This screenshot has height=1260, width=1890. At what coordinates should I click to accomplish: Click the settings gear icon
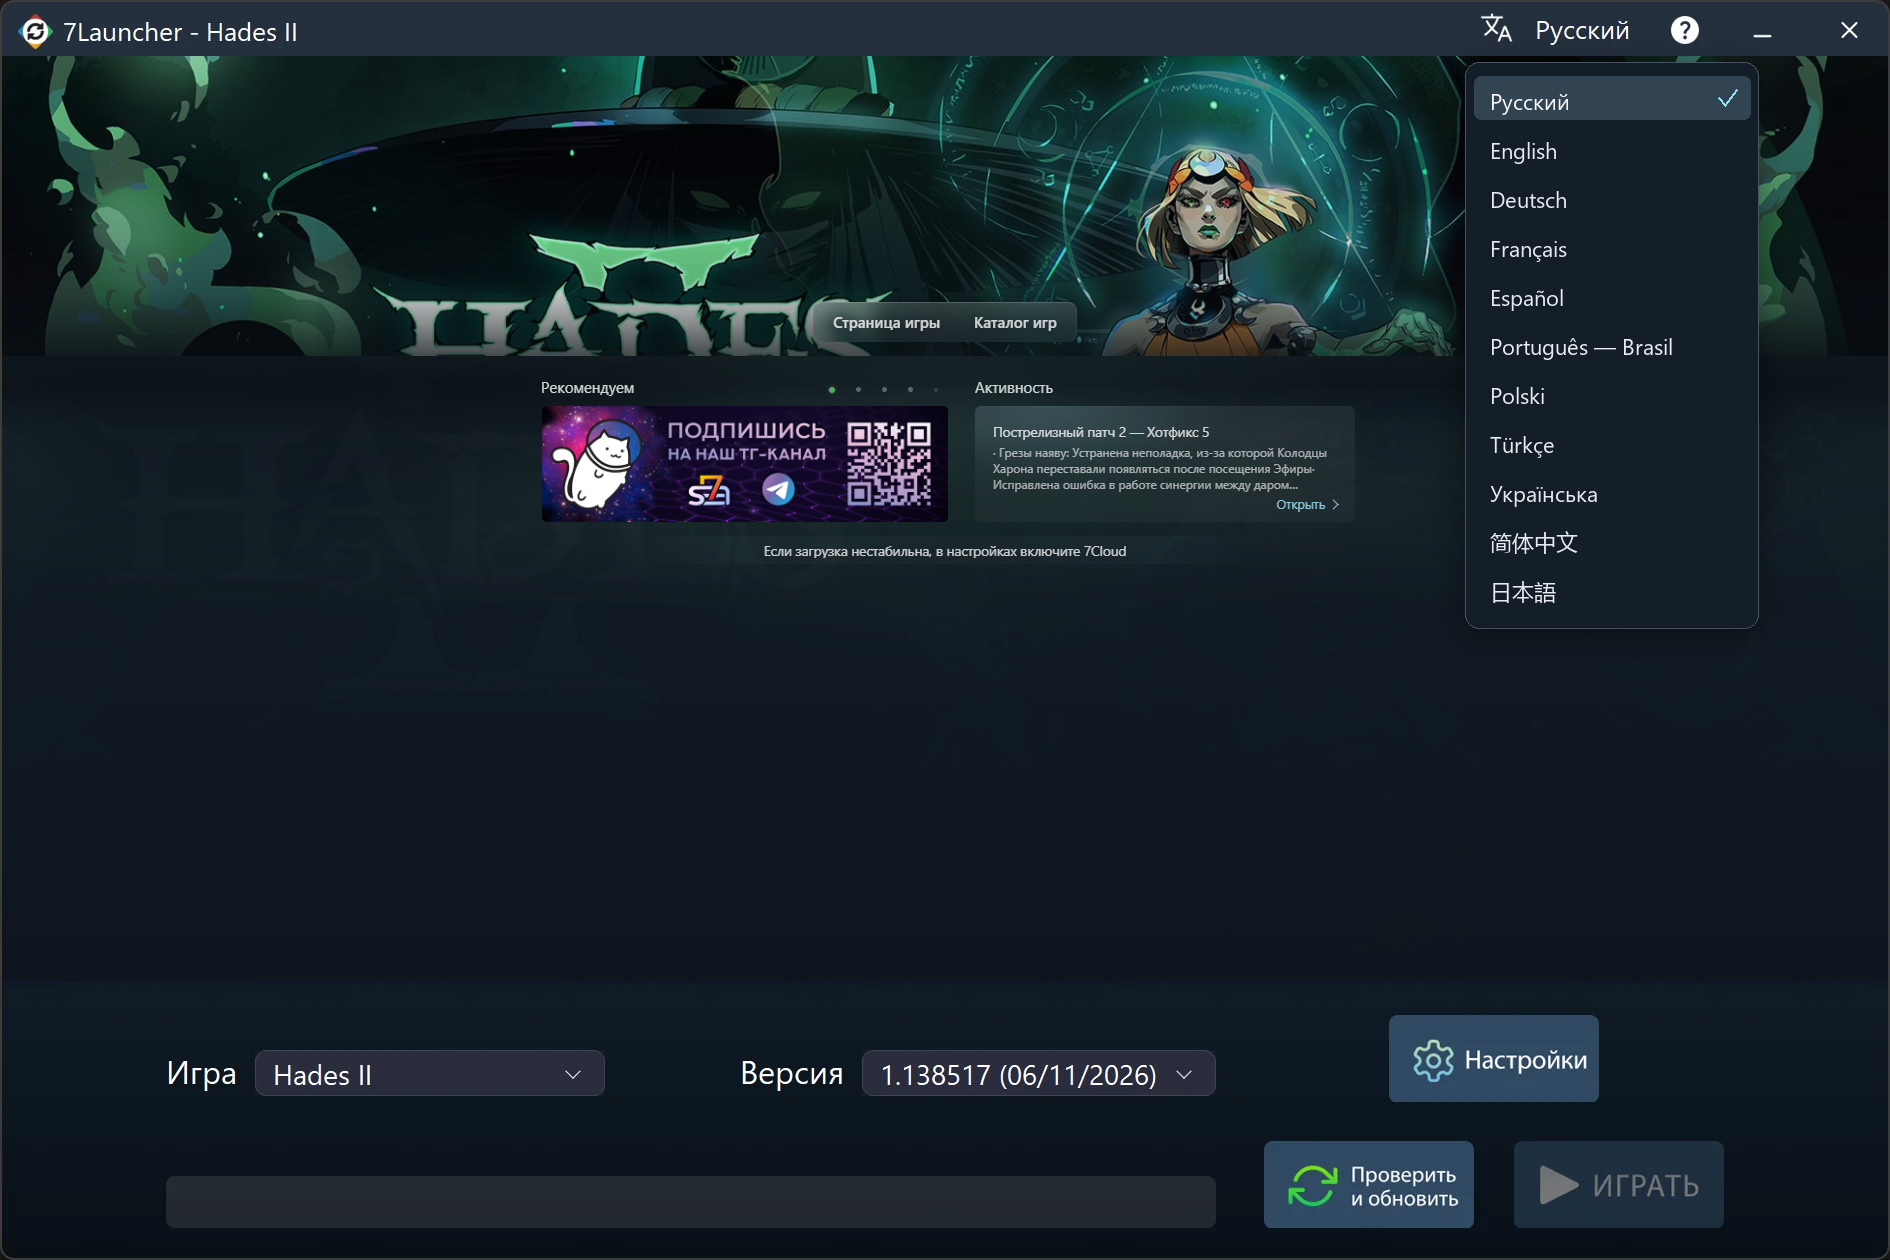pyautogui.click(x=1433, y=1060)
